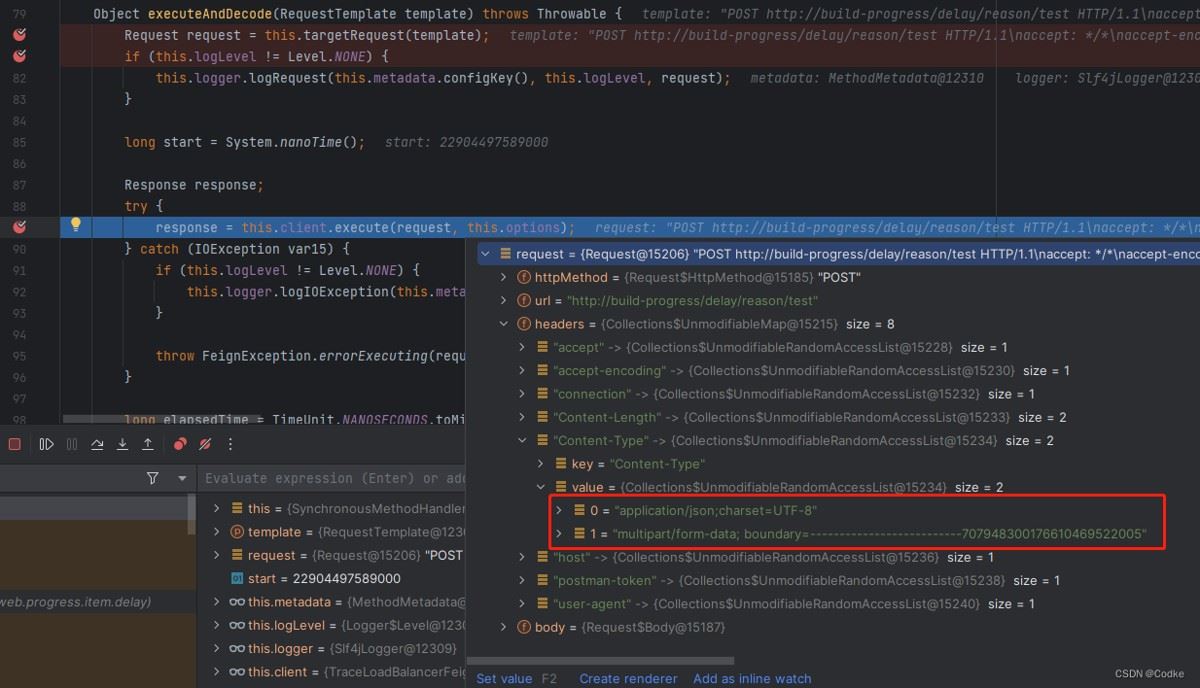
Task: Open the threads dropdown arrow beside filter
Action: point(182,479)
